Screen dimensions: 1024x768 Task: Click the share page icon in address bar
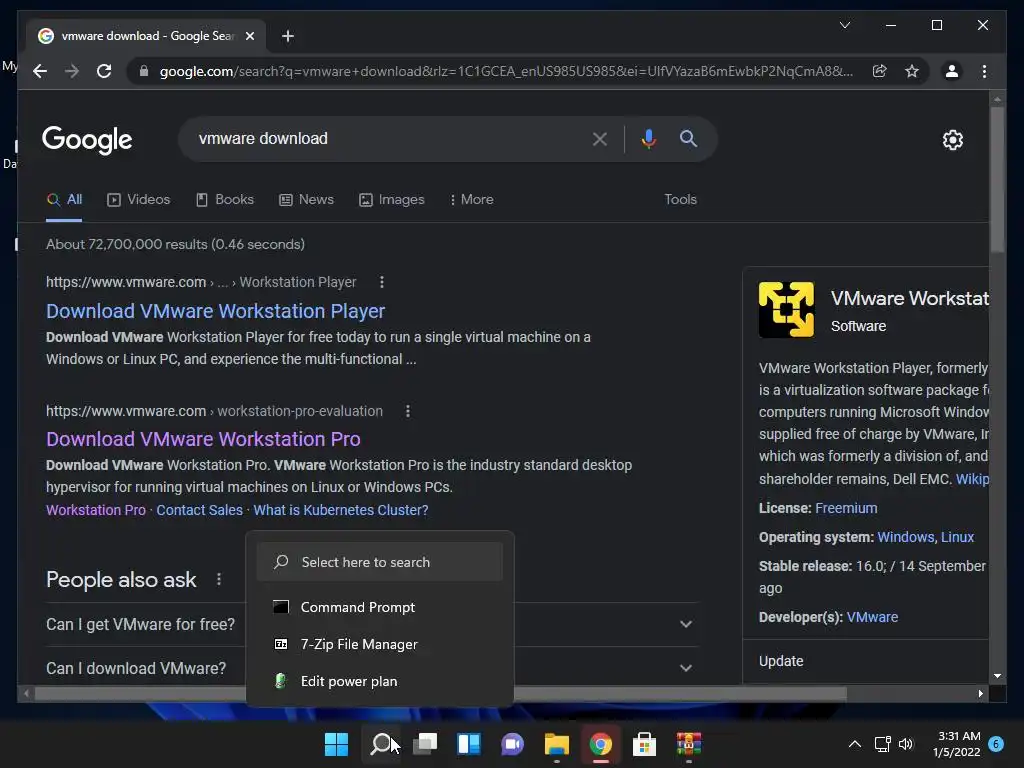pyautogui.click(x=880, y=71)
